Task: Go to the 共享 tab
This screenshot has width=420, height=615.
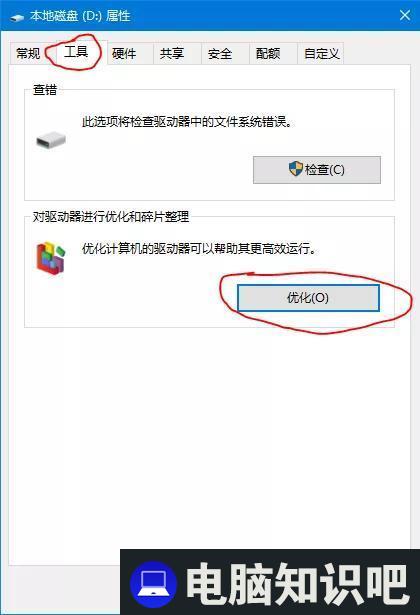Action: [172, 53]
